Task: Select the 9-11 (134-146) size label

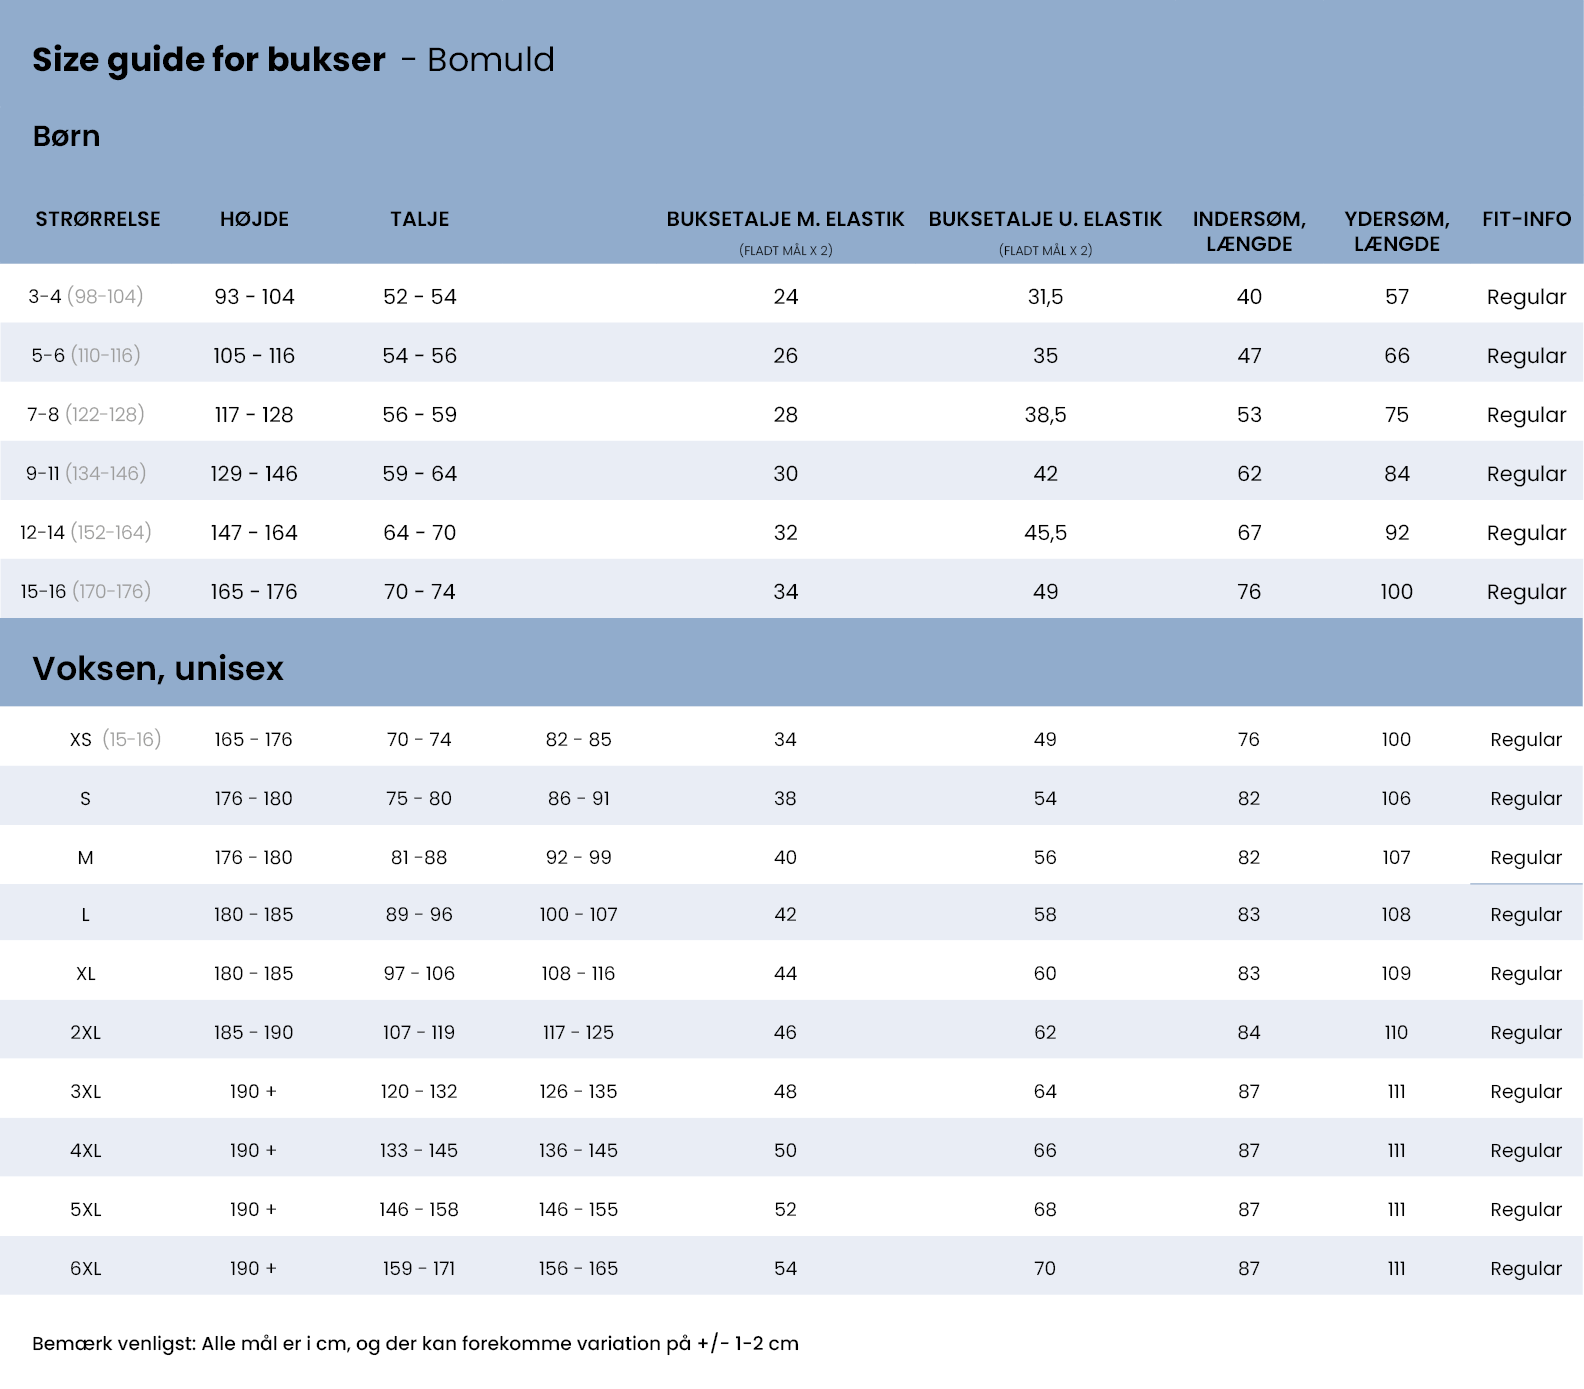Action: 85,473
